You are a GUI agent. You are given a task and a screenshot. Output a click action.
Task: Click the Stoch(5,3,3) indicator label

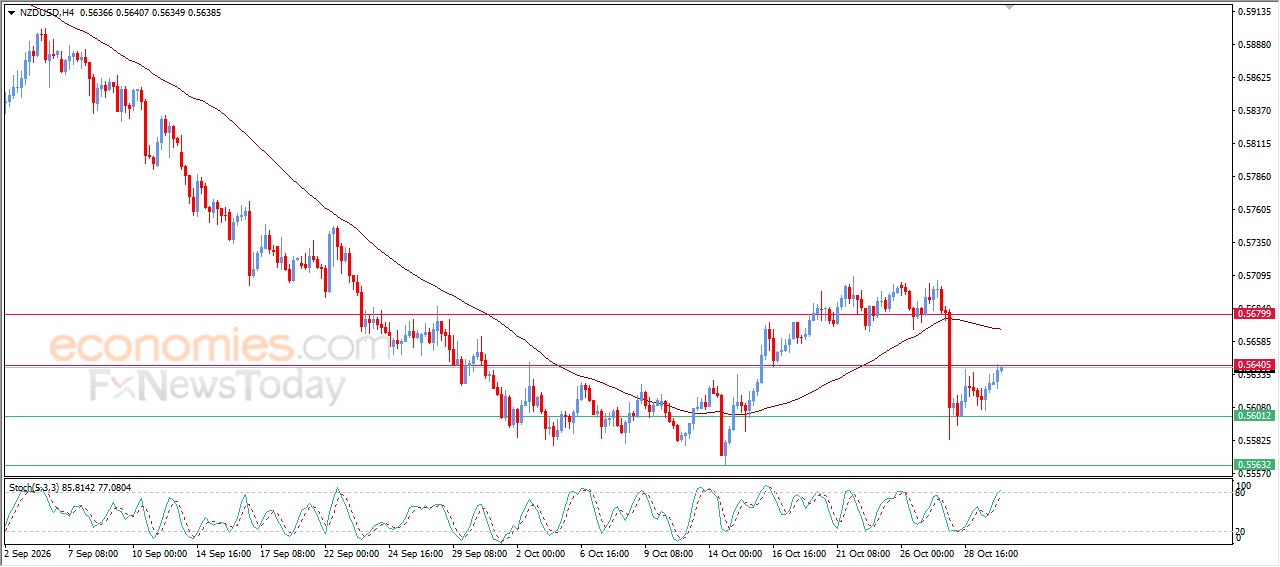tap(34, 488)
